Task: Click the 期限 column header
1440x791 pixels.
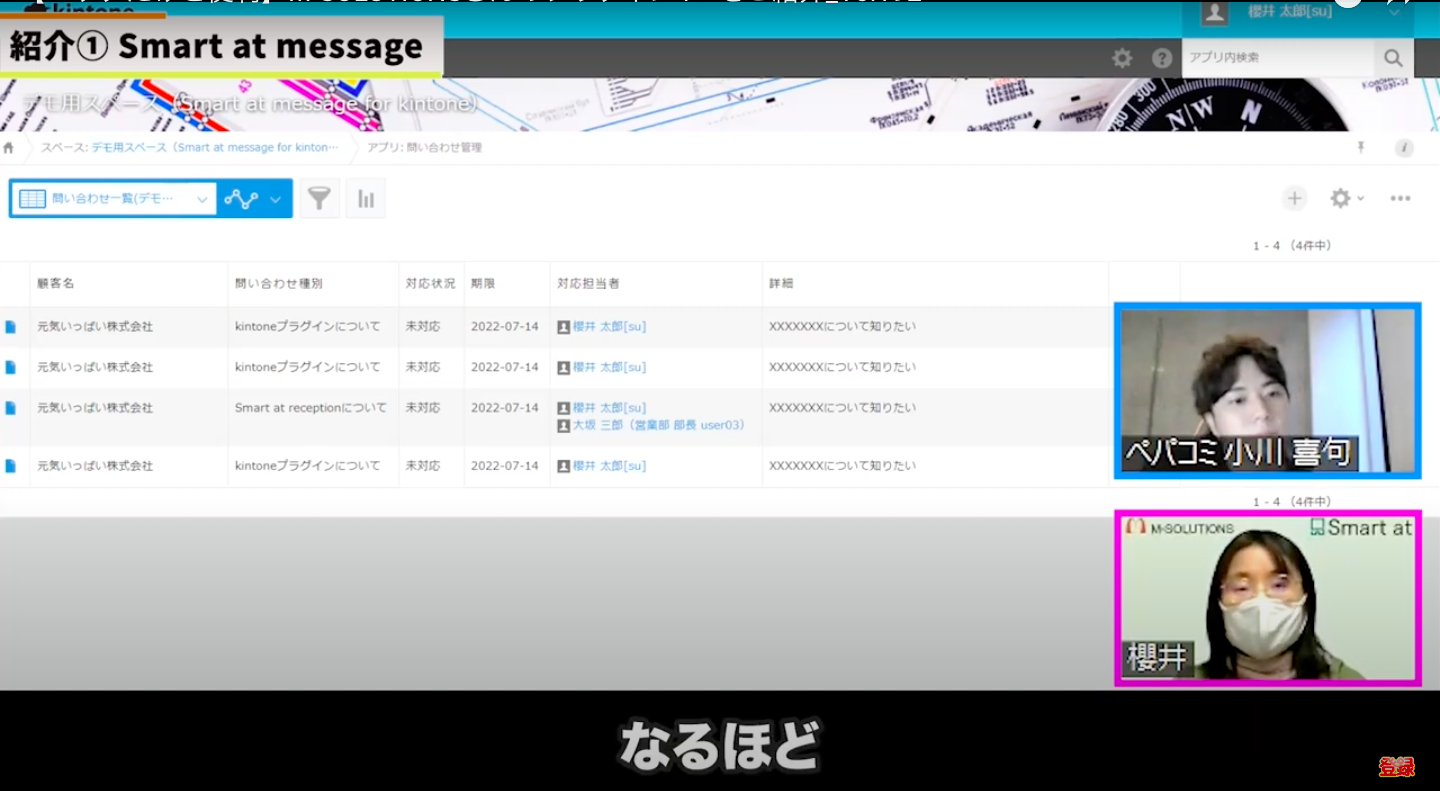Action: [x=483, y=284]
